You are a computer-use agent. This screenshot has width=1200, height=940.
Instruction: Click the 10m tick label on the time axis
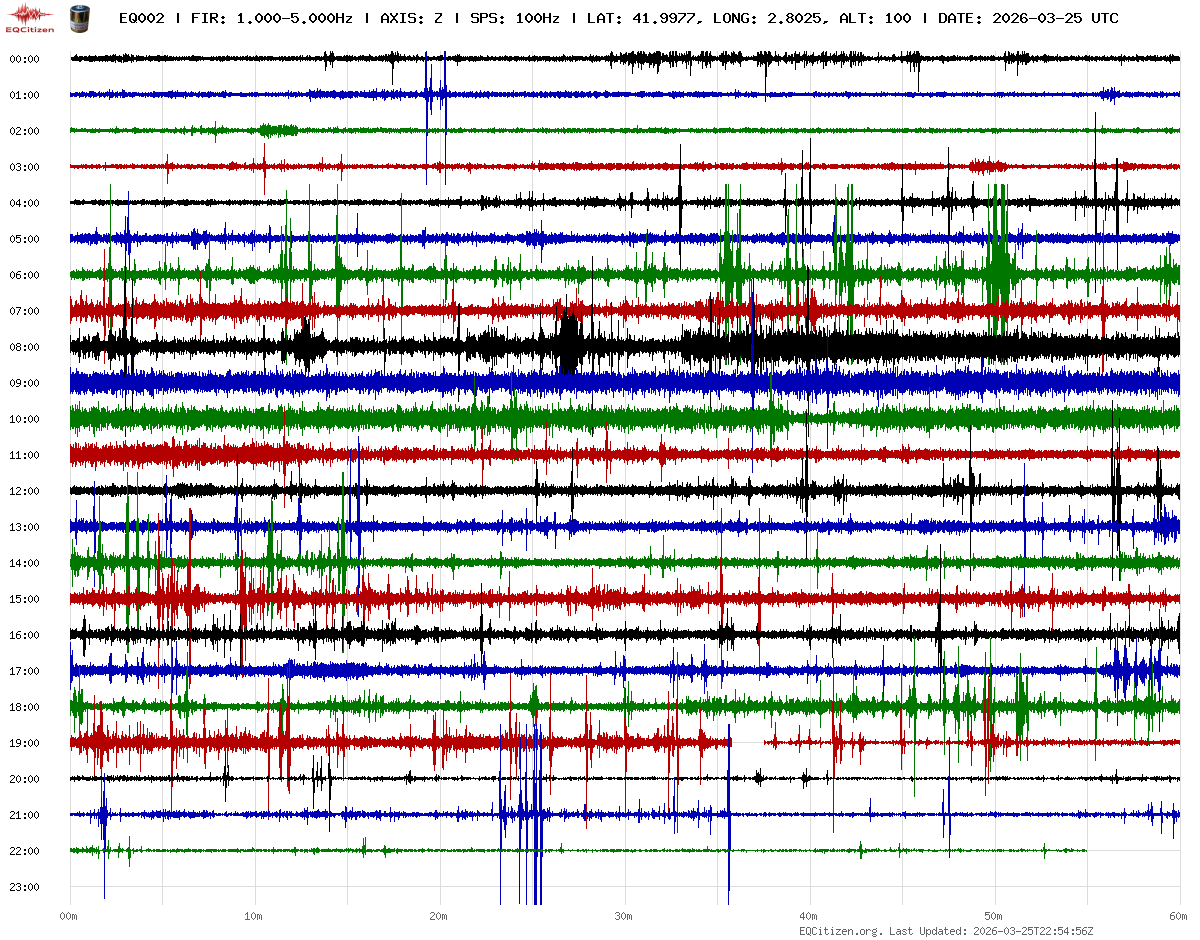pyautogui.click(x=254, y=916)
